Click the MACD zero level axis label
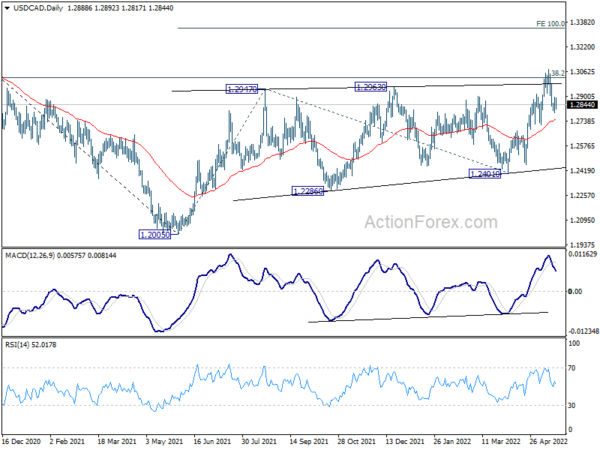 (575, 292)
